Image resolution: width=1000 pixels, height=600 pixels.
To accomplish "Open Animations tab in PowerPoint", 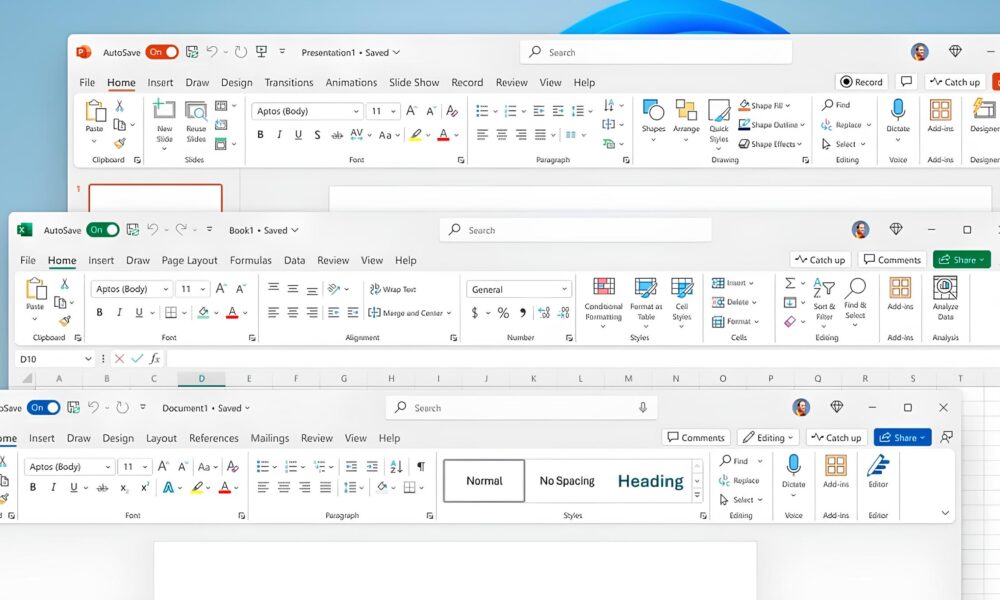I will pos(351,82).
